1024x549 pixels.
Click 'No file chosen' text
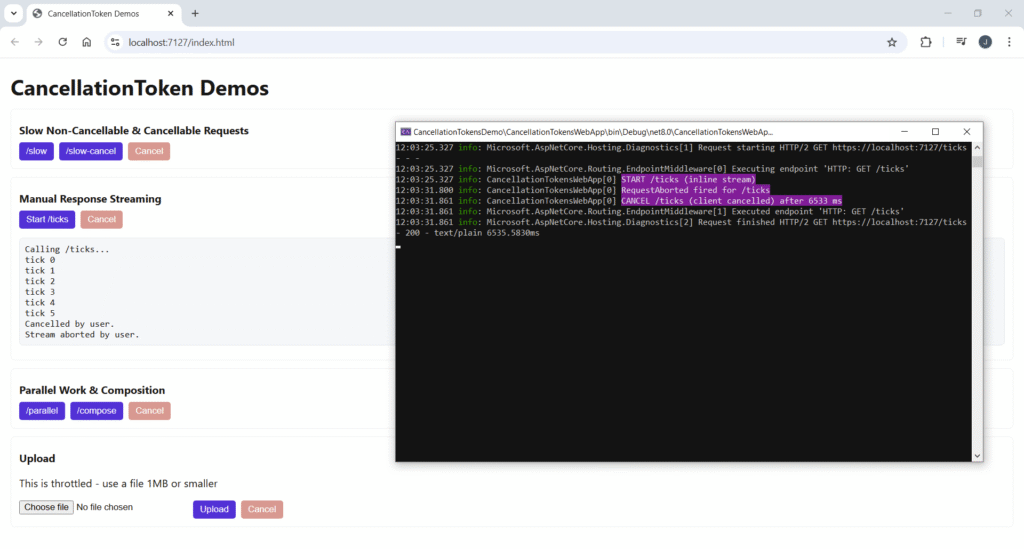[x=104, y=507]
